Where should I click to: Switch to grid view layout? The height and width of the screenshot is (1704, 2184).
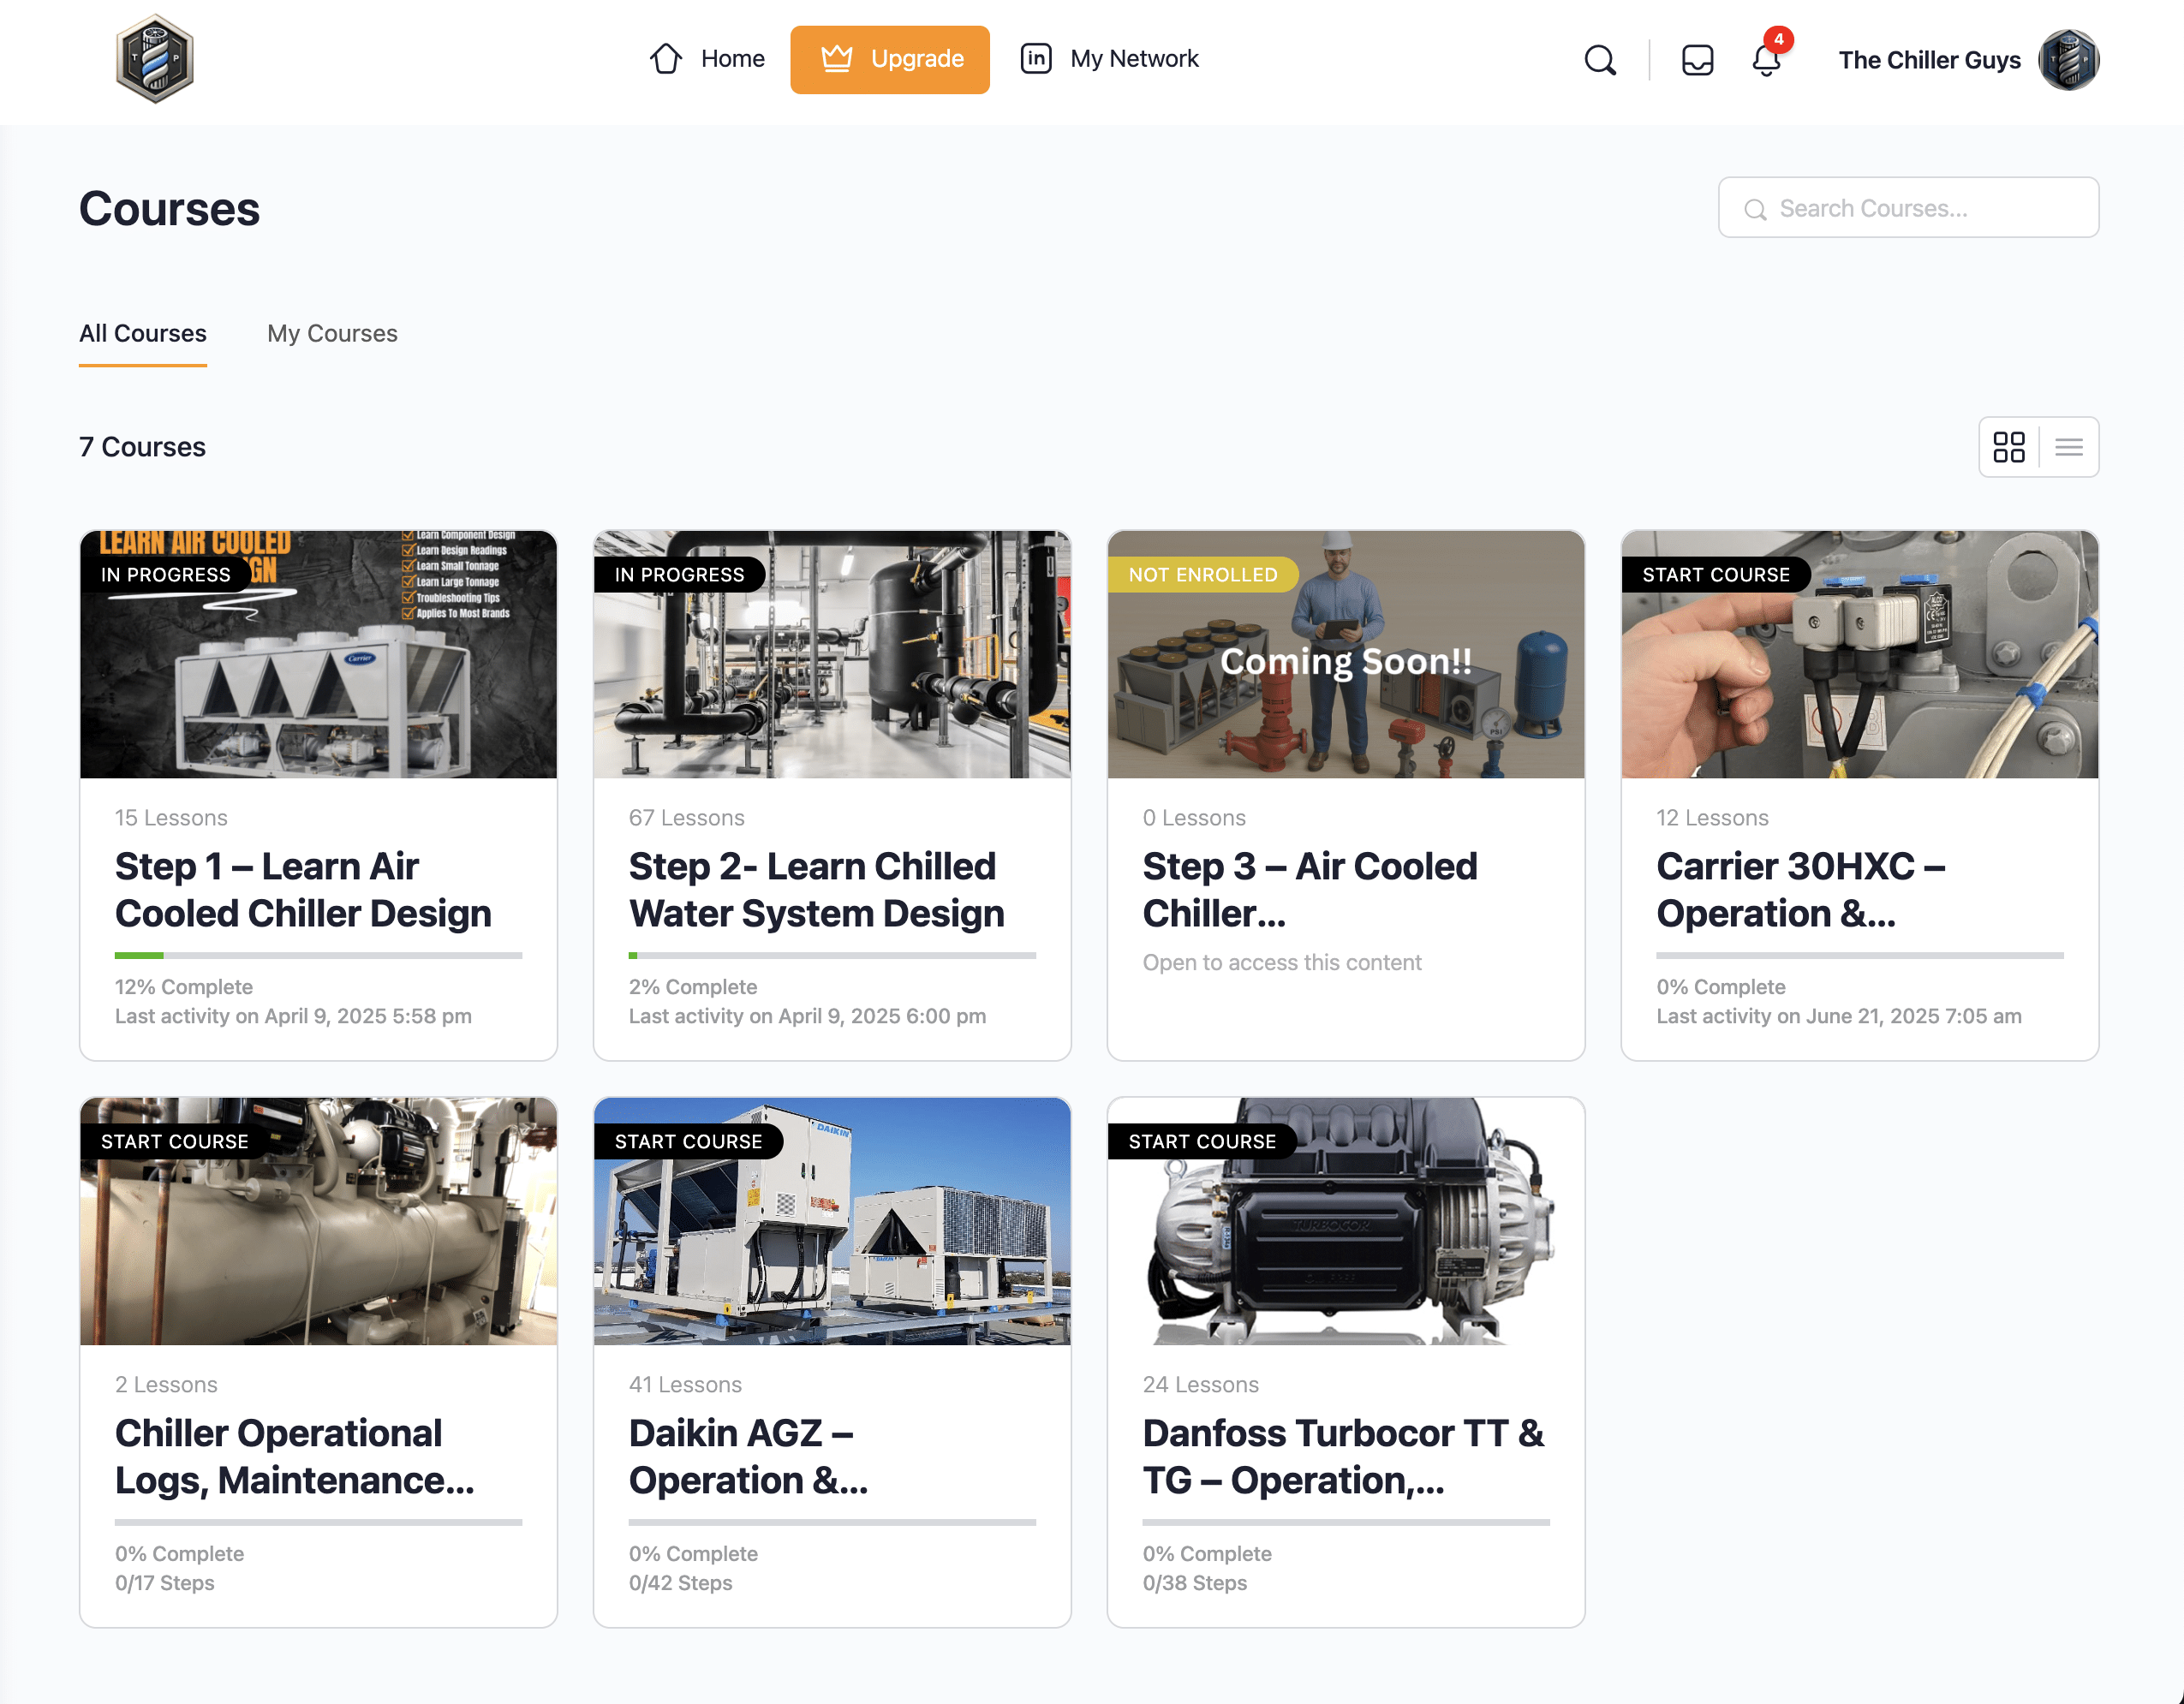point(2008,447)
